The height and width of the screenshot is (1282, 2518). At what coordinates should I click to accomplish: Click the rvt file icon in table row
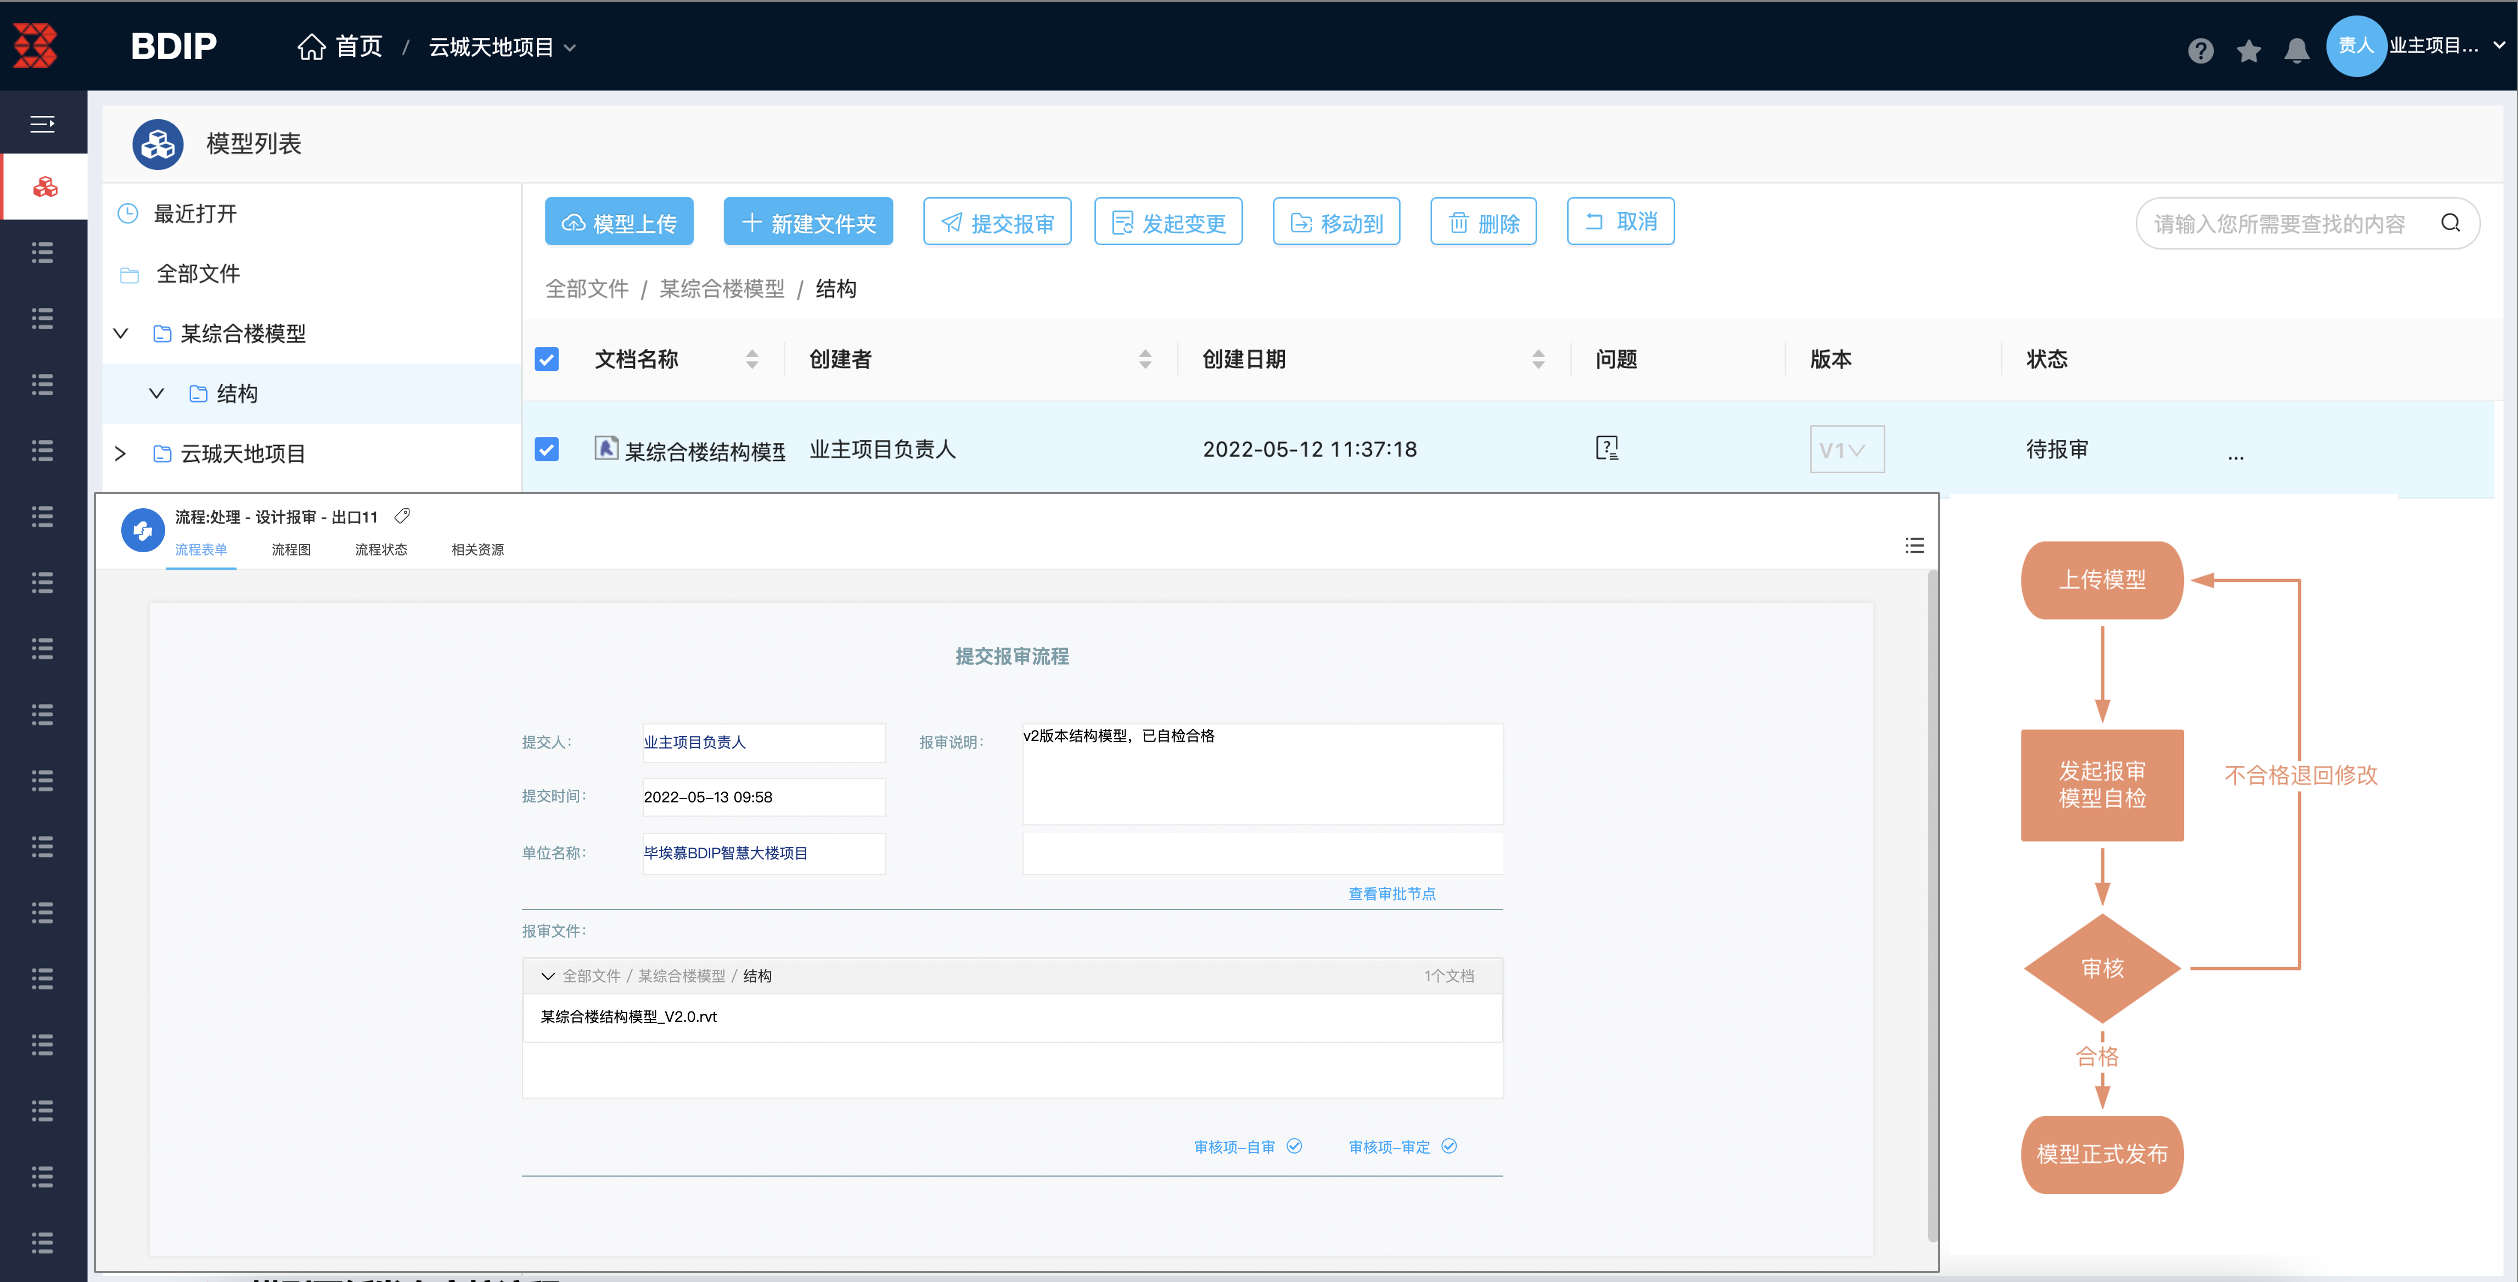(x=606, y=448)
